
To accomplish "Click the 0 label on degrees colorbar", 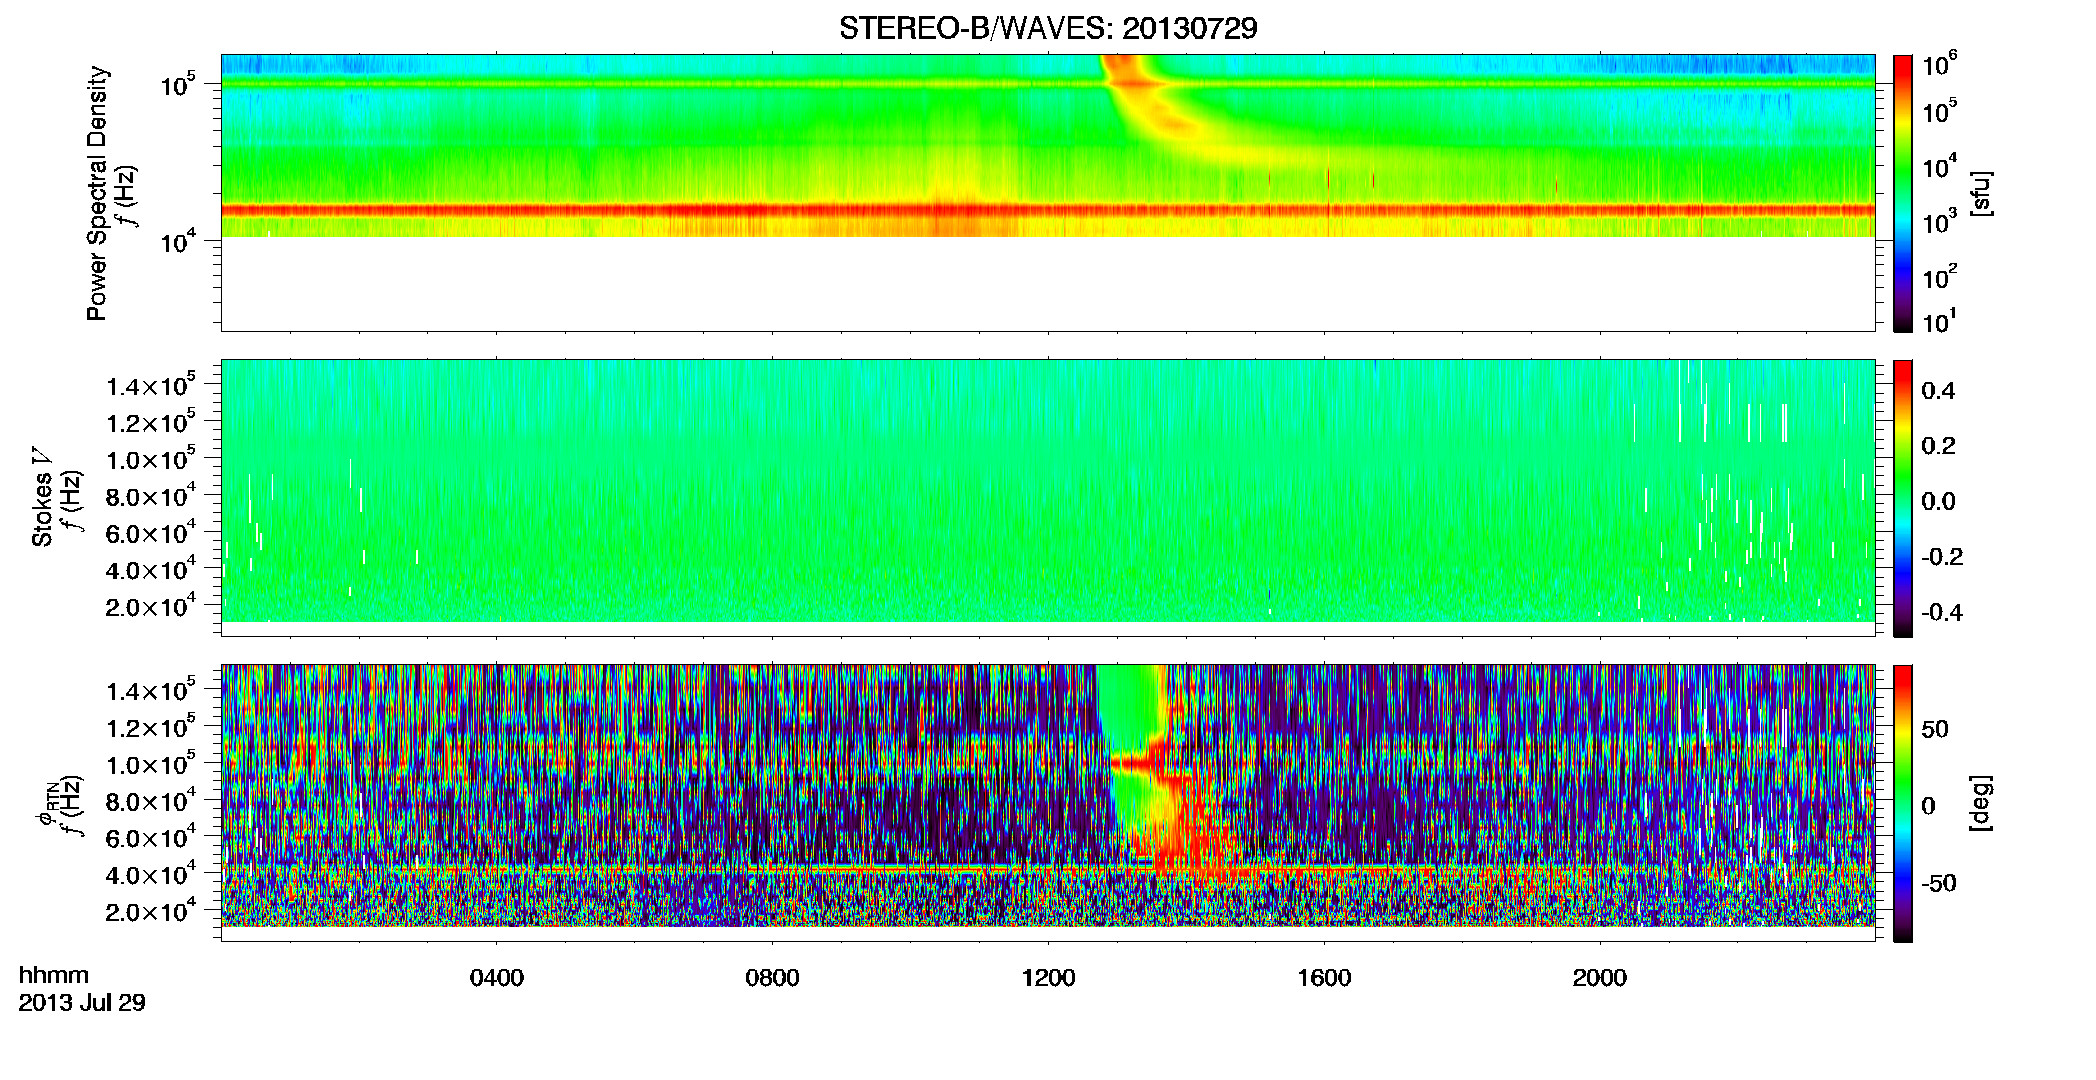I will [x=1929, y=806].
